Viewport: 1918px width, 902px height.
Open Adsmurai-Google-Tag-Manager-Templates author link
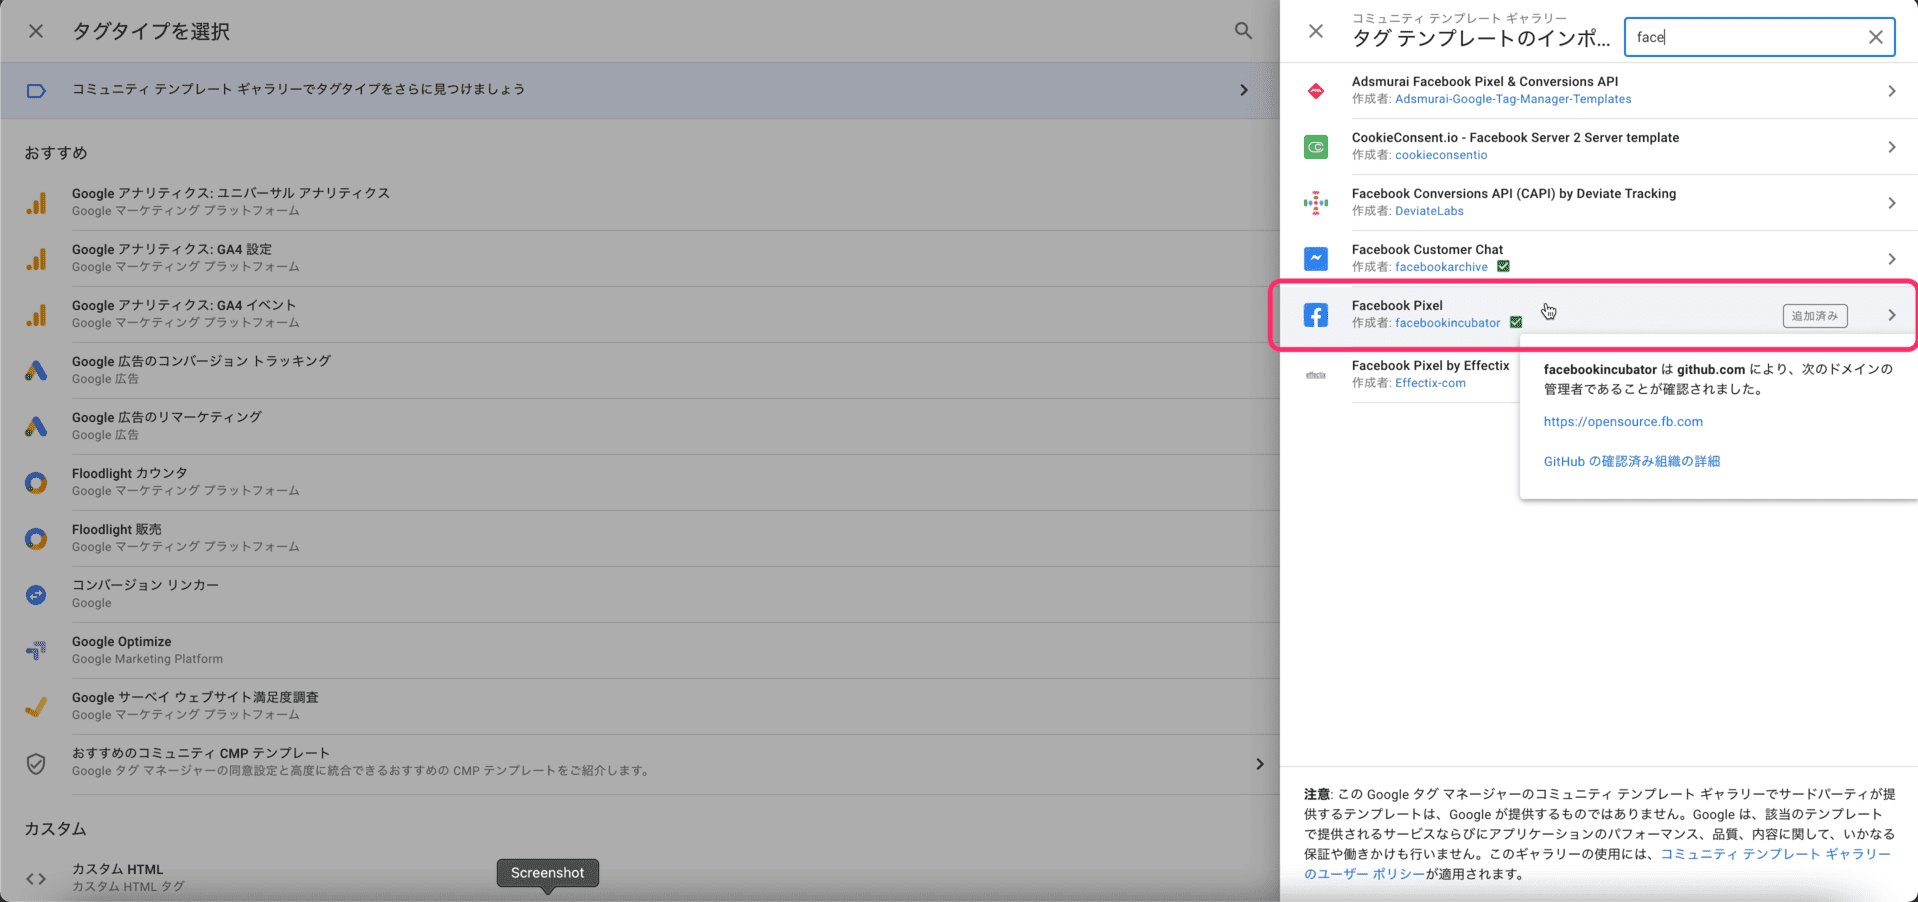click(x=1513, y=99)
